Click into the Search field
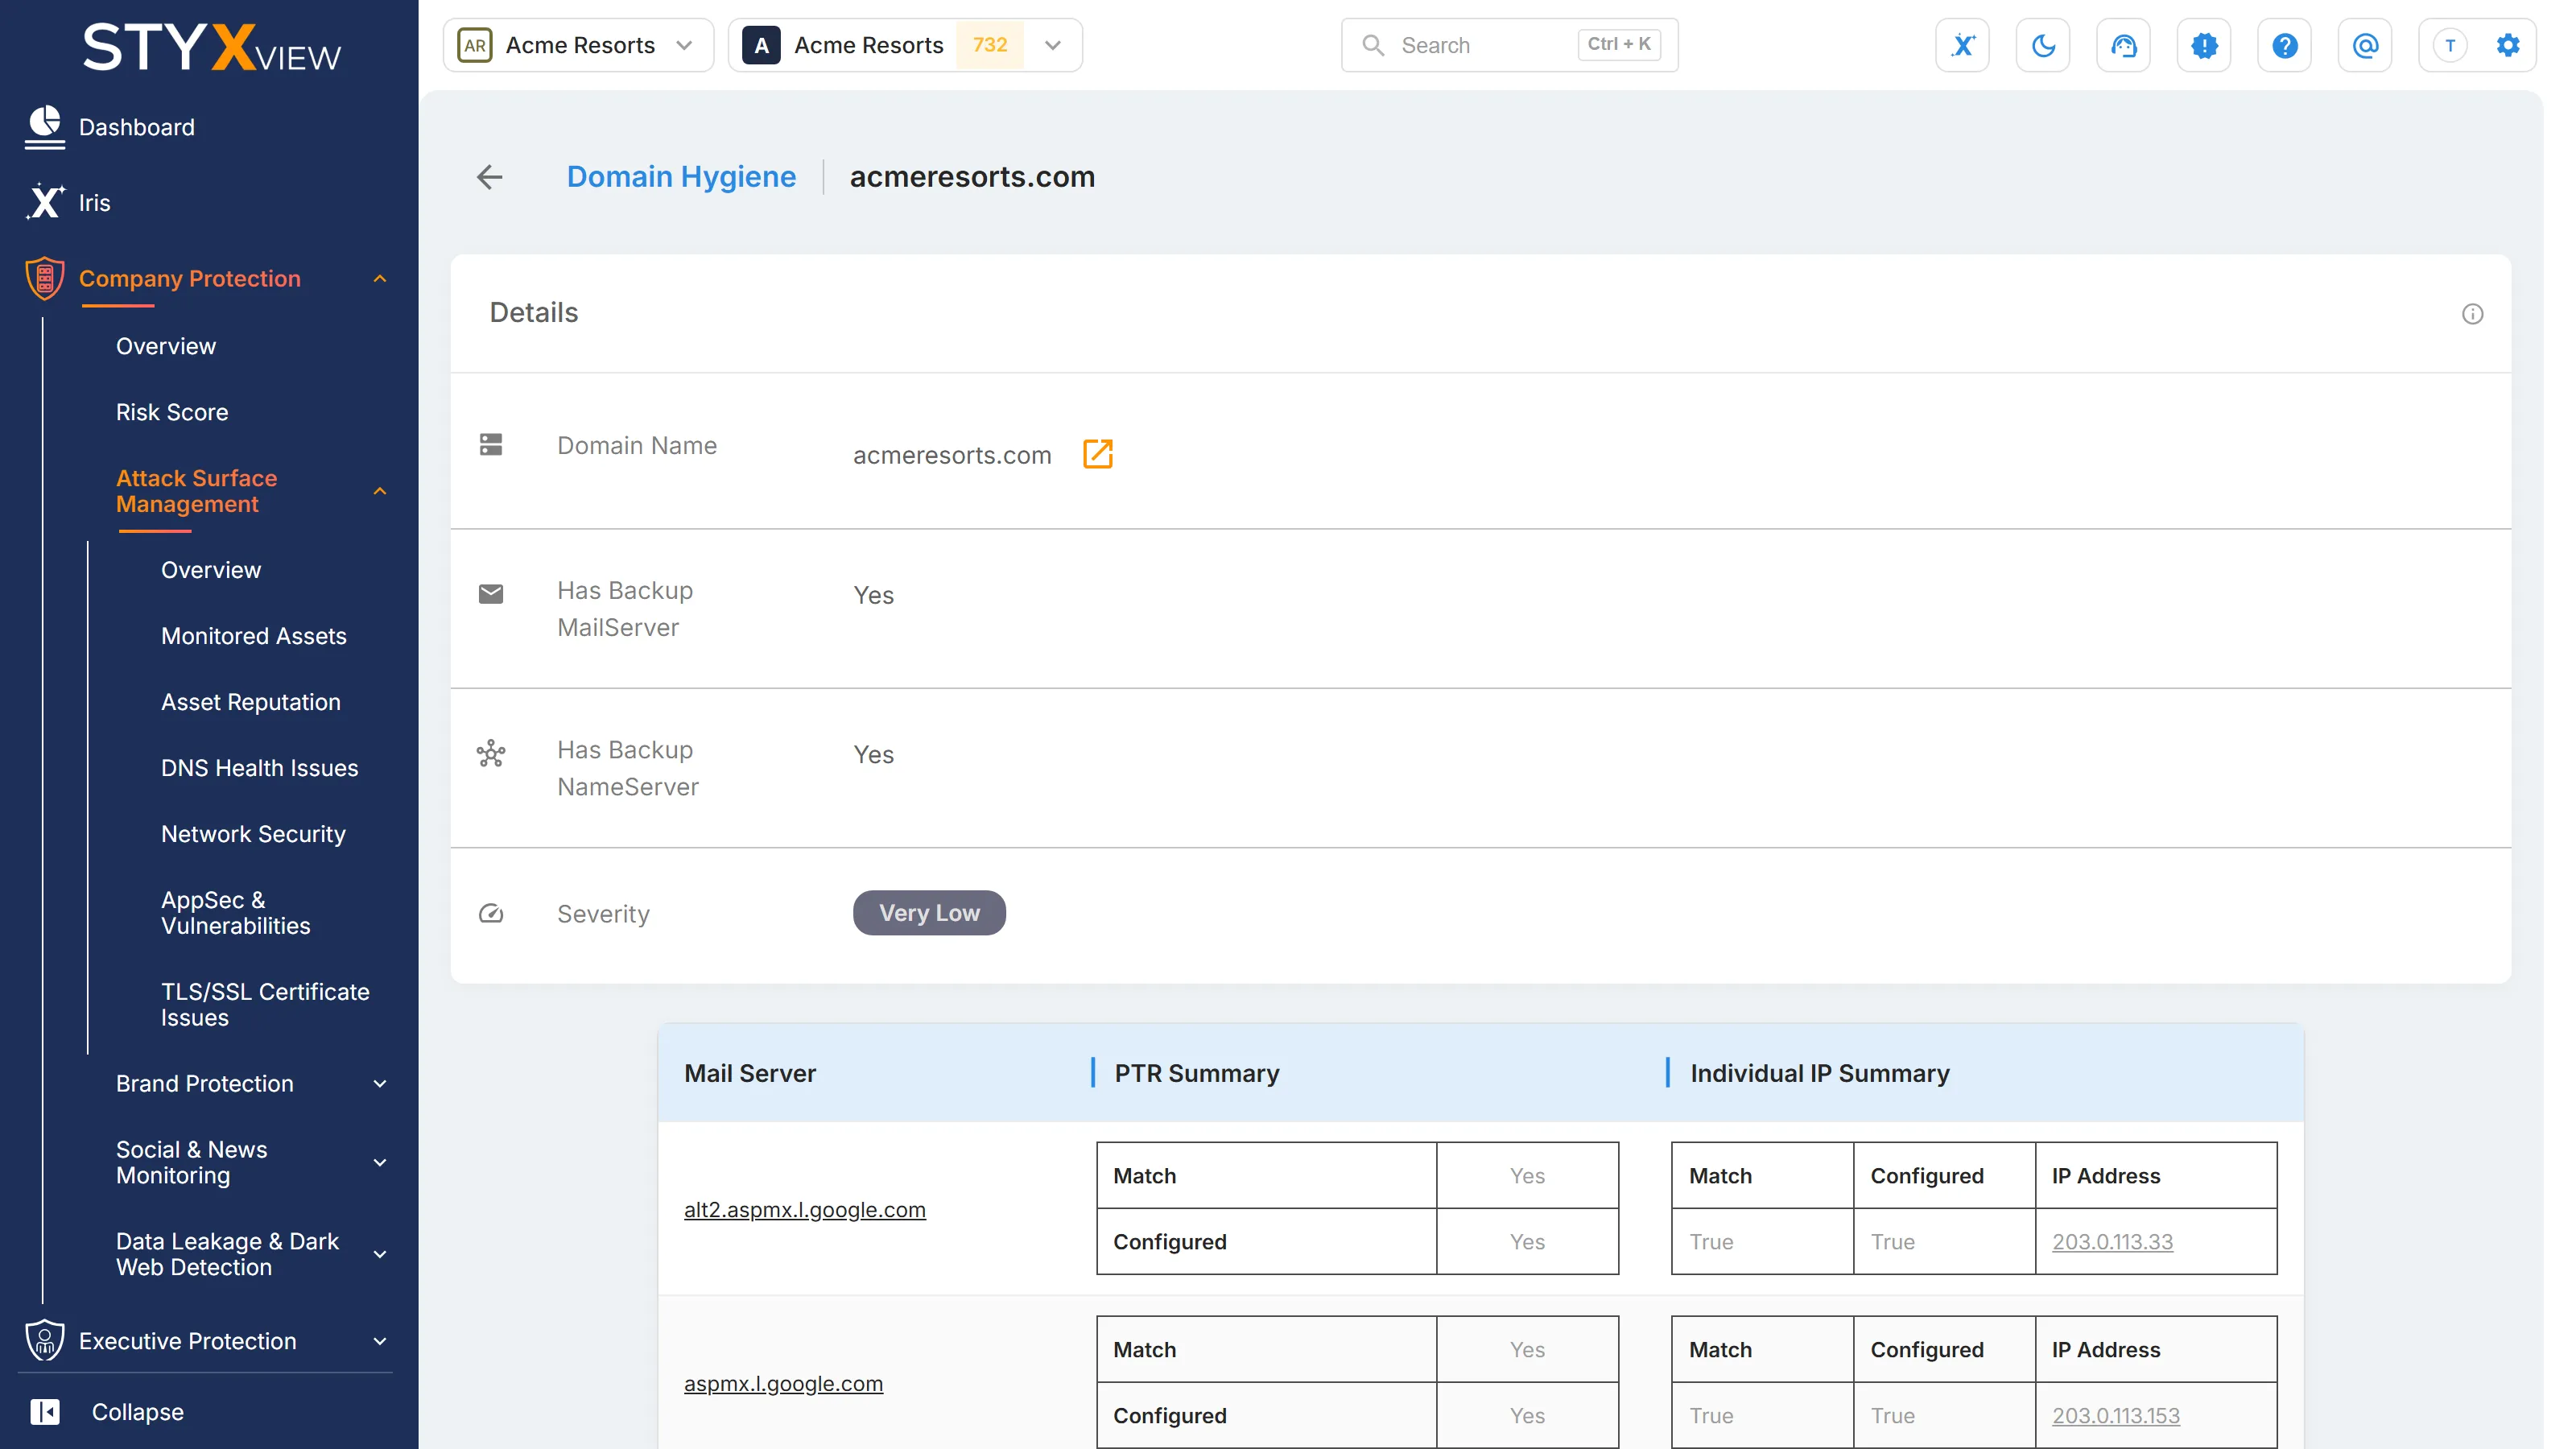This screenshot has height=1449, width=2576. point(1509,45)
